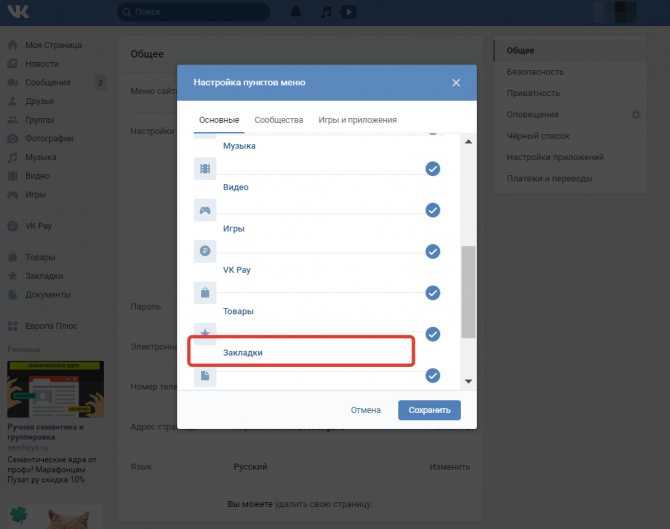Open the ad image with hands and webpage
This screenshot has height=529, width=670.
56,389
